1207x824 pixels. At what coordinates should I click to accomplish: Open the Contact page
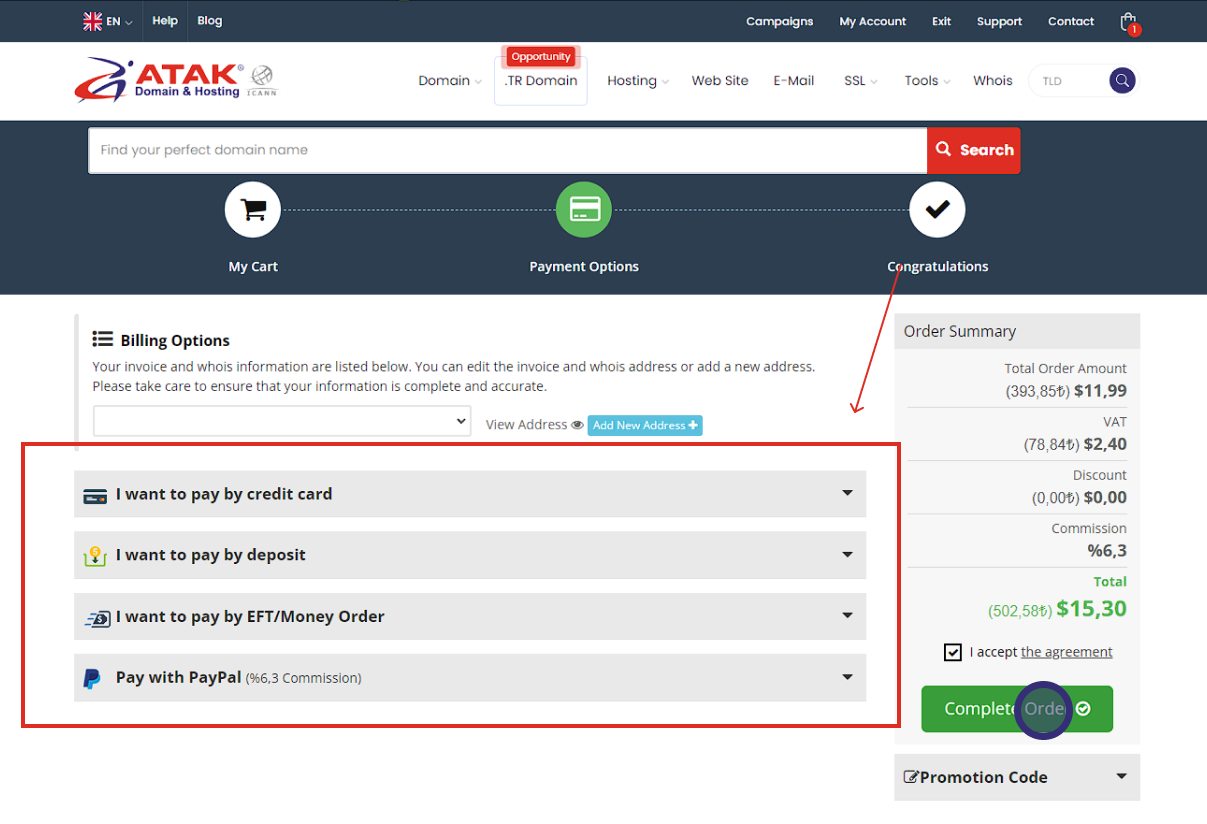1071,22
